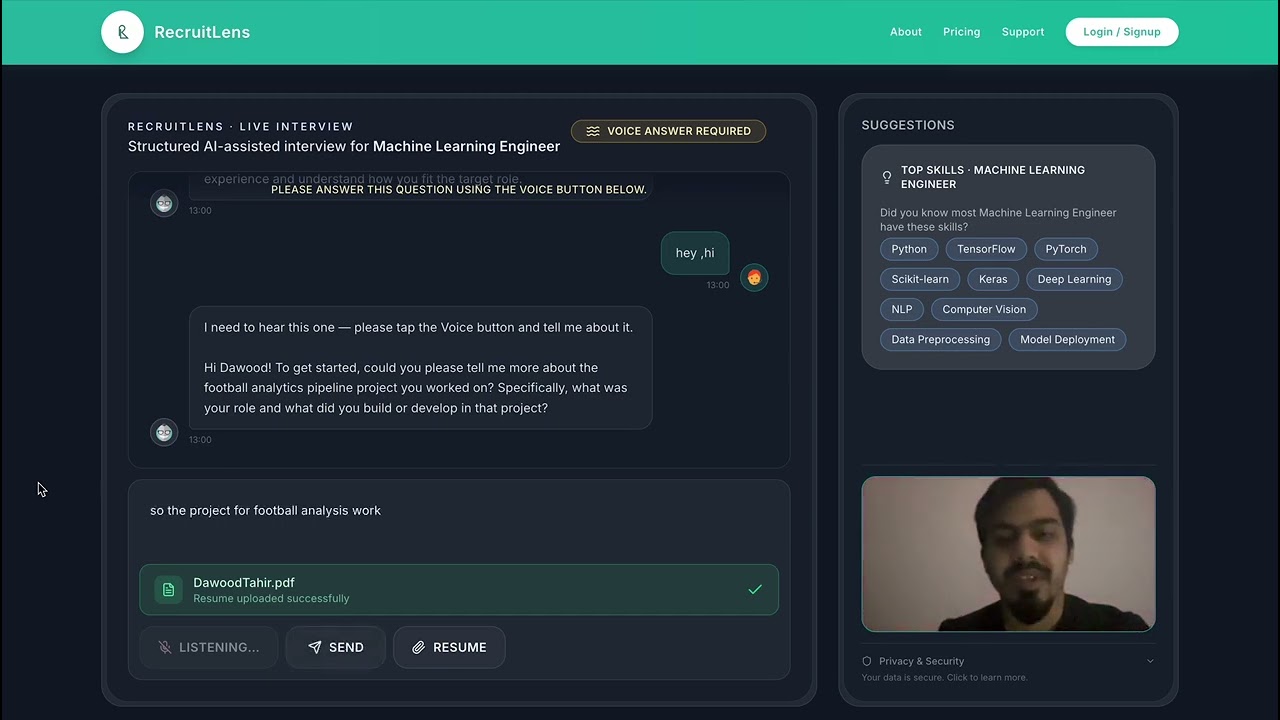Click the DawoodTahir.pdf document icon

(168, 590)
